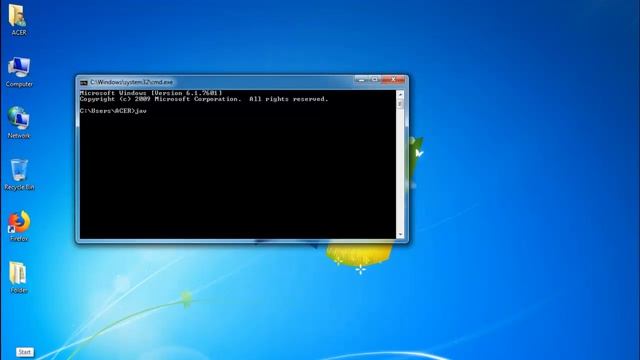Close the cmd.exe window
This screenshot has height=360, width=640.
[x=393, y=80]
